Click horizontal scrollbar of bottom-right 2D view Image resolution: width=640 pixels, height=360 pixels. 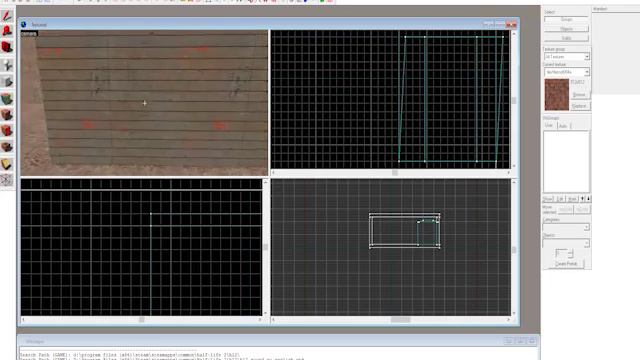pyautogui.click(x=391, y=320)
